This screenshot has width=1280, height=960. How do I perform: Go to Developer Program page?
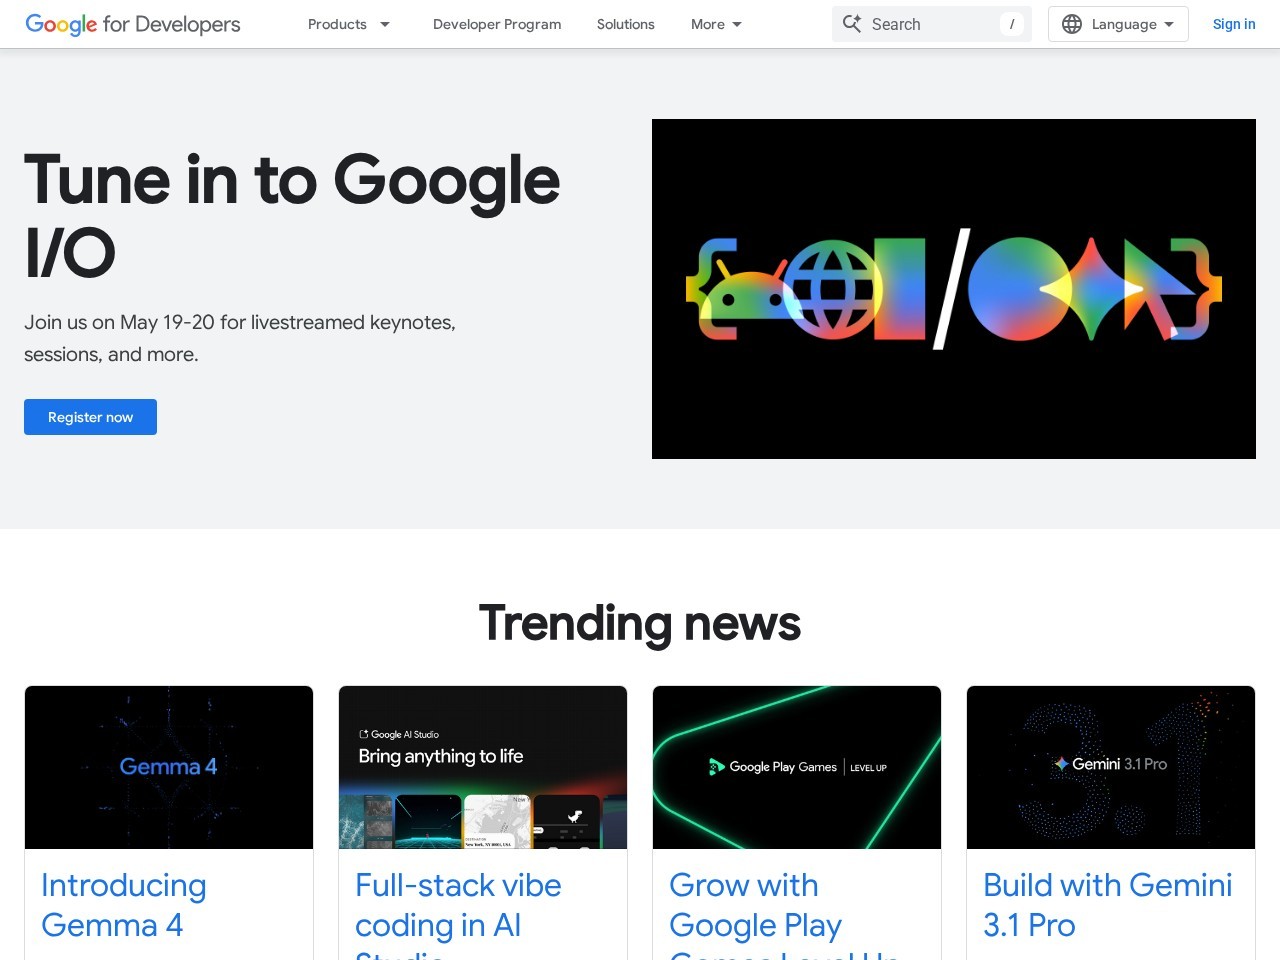pyautogui.click(x=497, y=24)
